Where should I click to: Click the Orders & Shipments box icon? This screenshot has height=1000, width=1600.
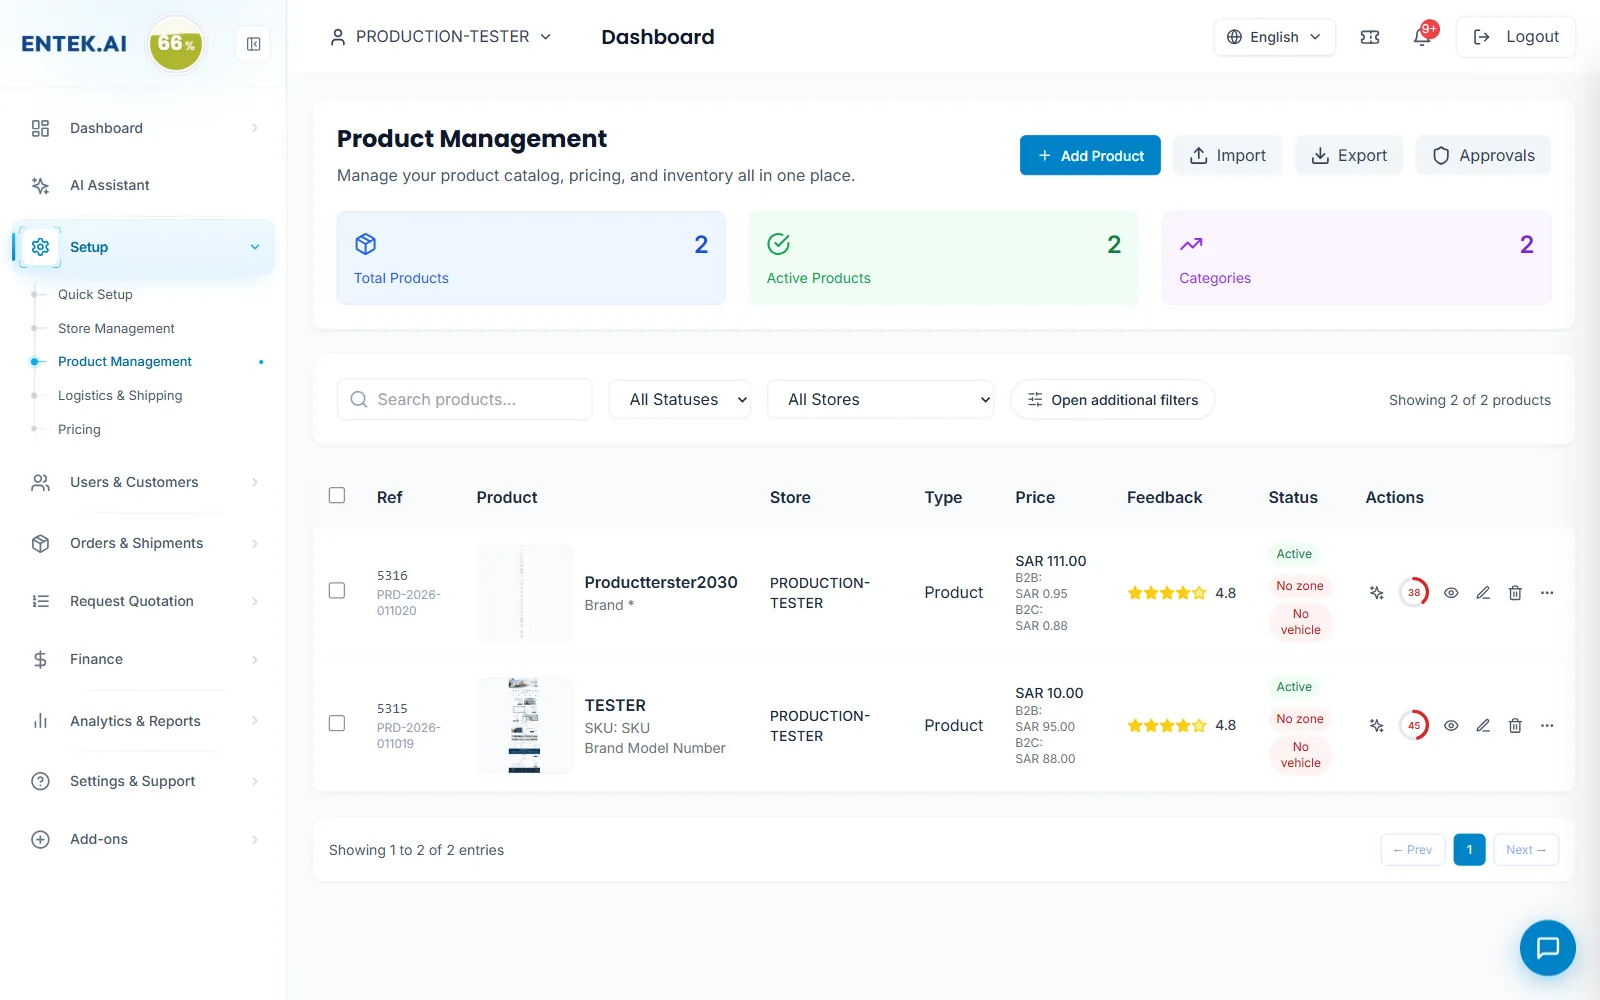pos(40,543)
